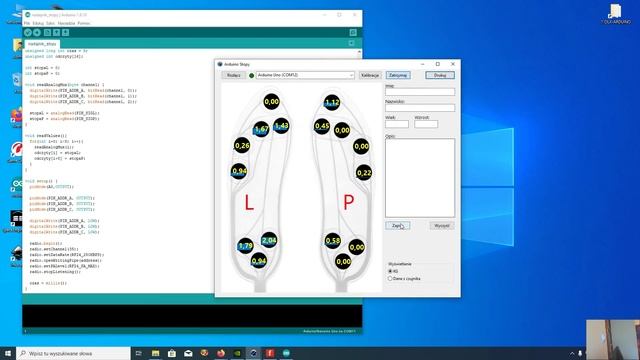Show hidden system tray icons
Viewport: 640px width, 360px height.
tap(572, 353)
